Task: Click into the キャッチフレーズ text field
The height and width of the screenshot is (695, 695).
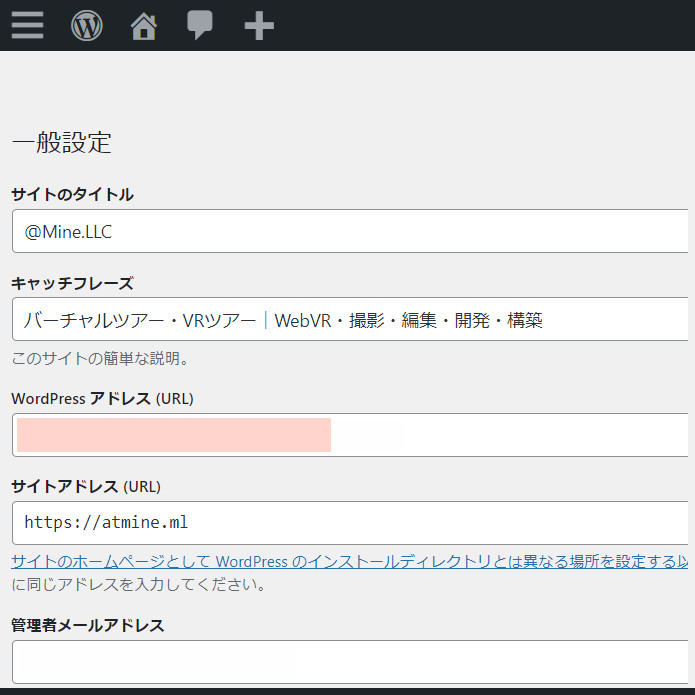Action: point(350,320)
